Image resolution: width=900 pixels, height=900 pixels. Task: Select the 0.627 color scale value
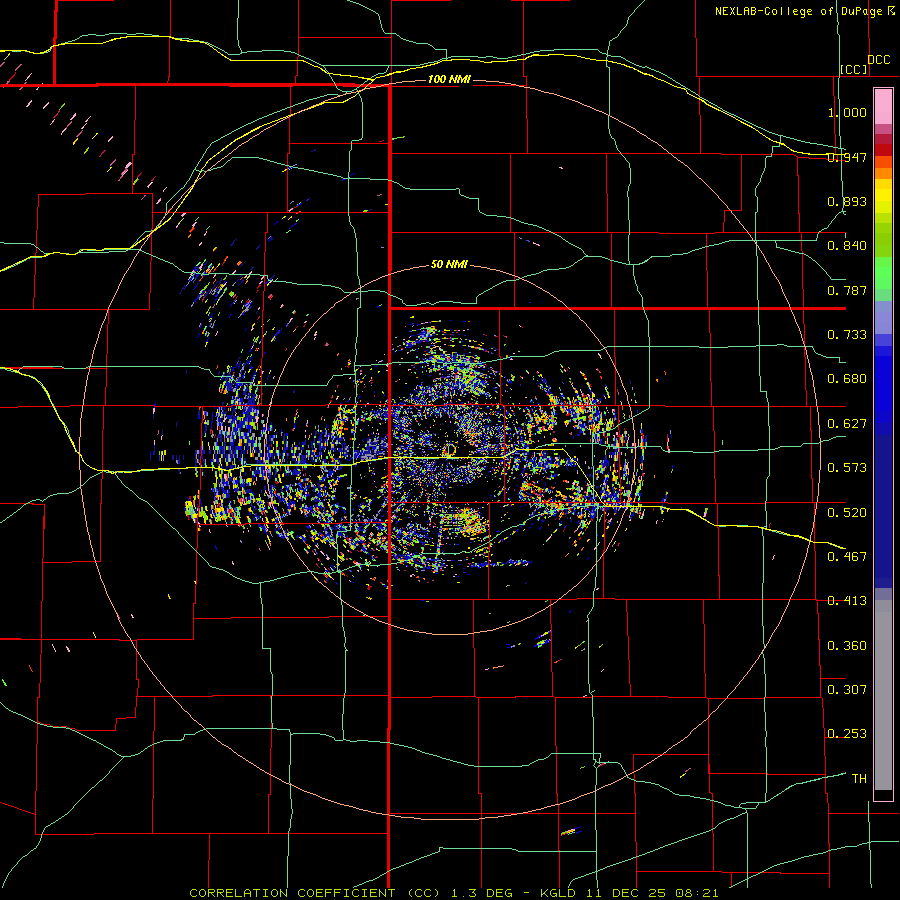(x=847, y=424)
